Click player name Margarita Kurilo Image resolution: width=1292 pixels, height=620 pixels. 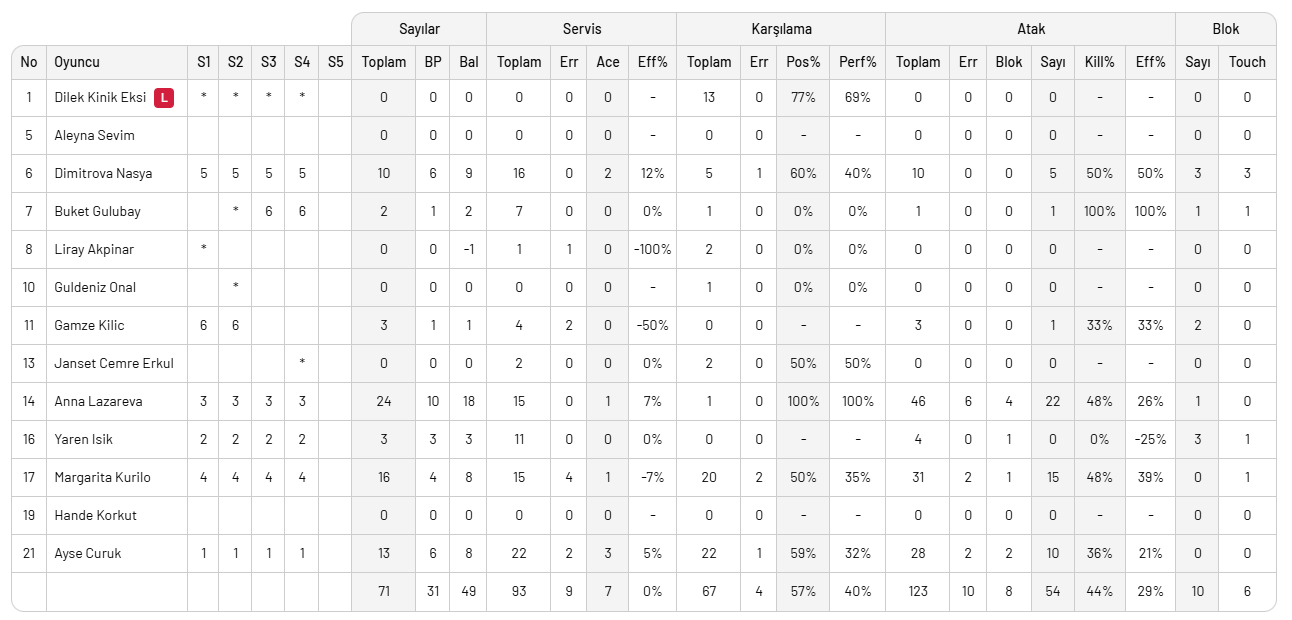point(102,477)
